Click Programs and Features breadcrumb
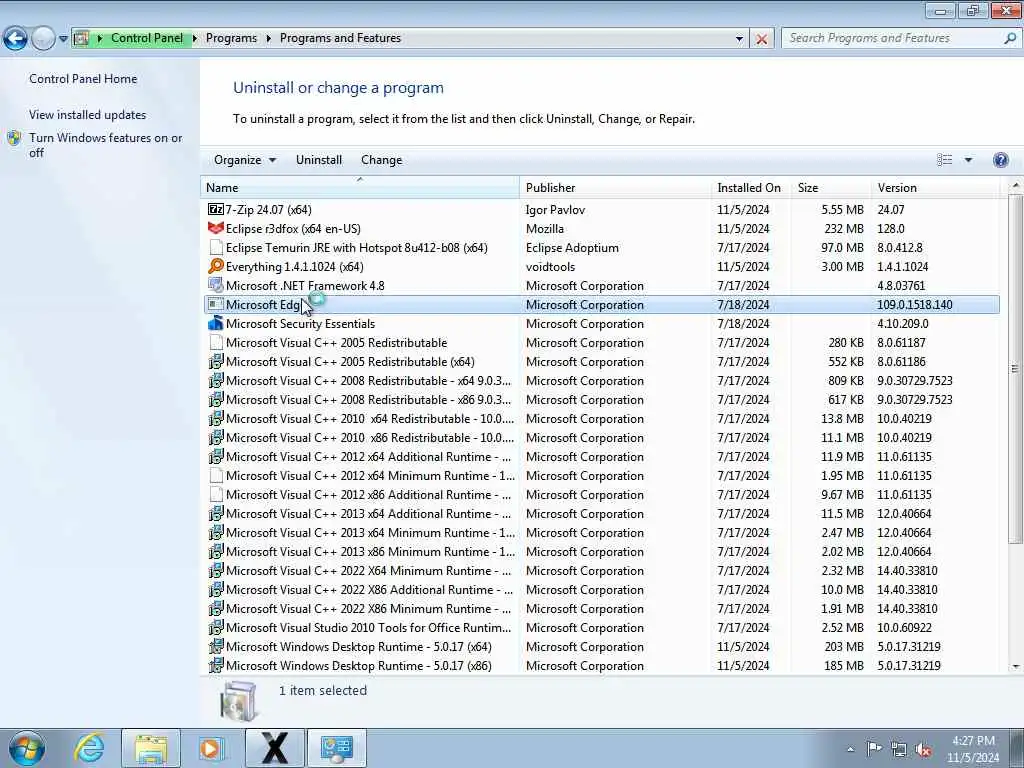1024x768 pixels. [x=340, y=38]
